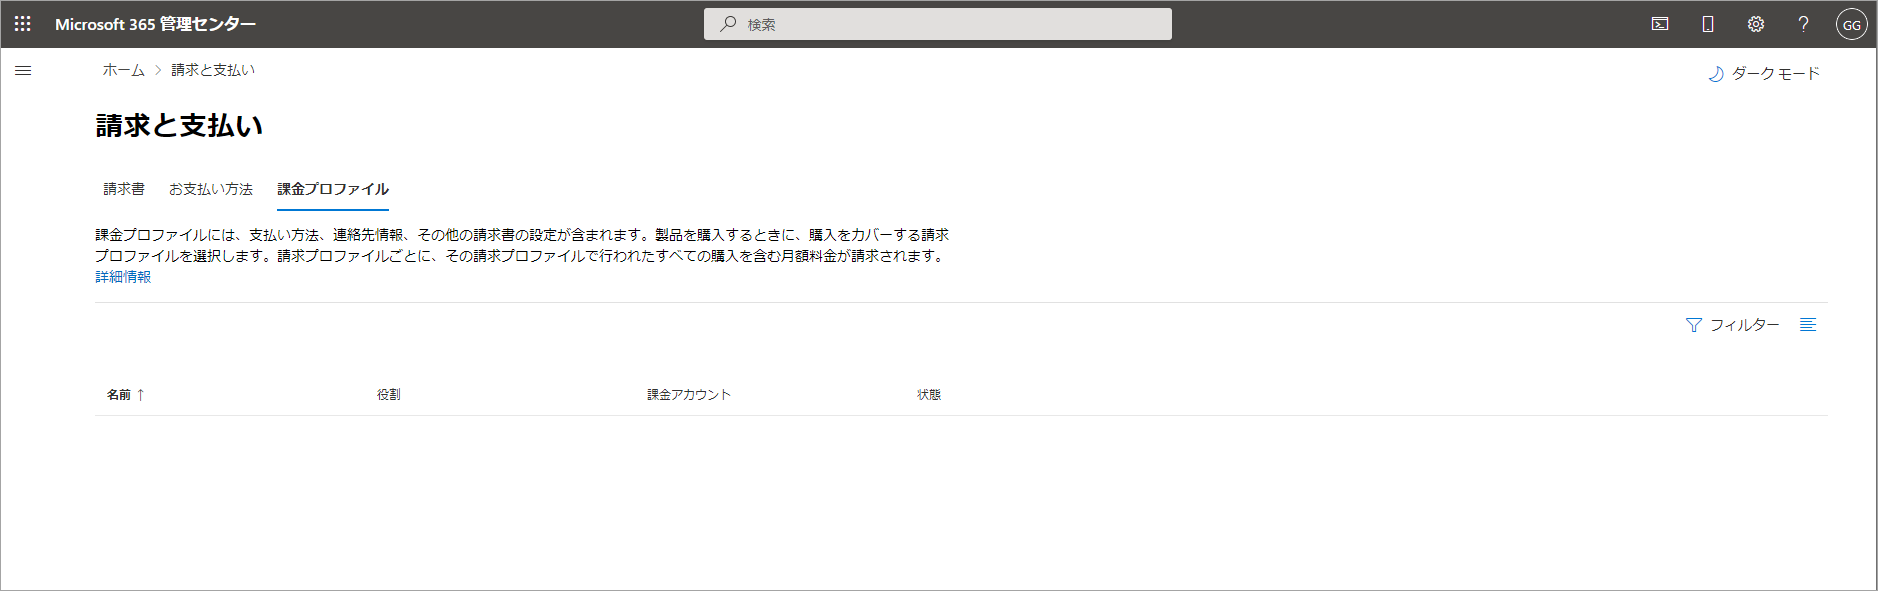The width and height of the screenshot is (1878, 591).
Task: Open the GG account avatar menu
Action: 1851,24
